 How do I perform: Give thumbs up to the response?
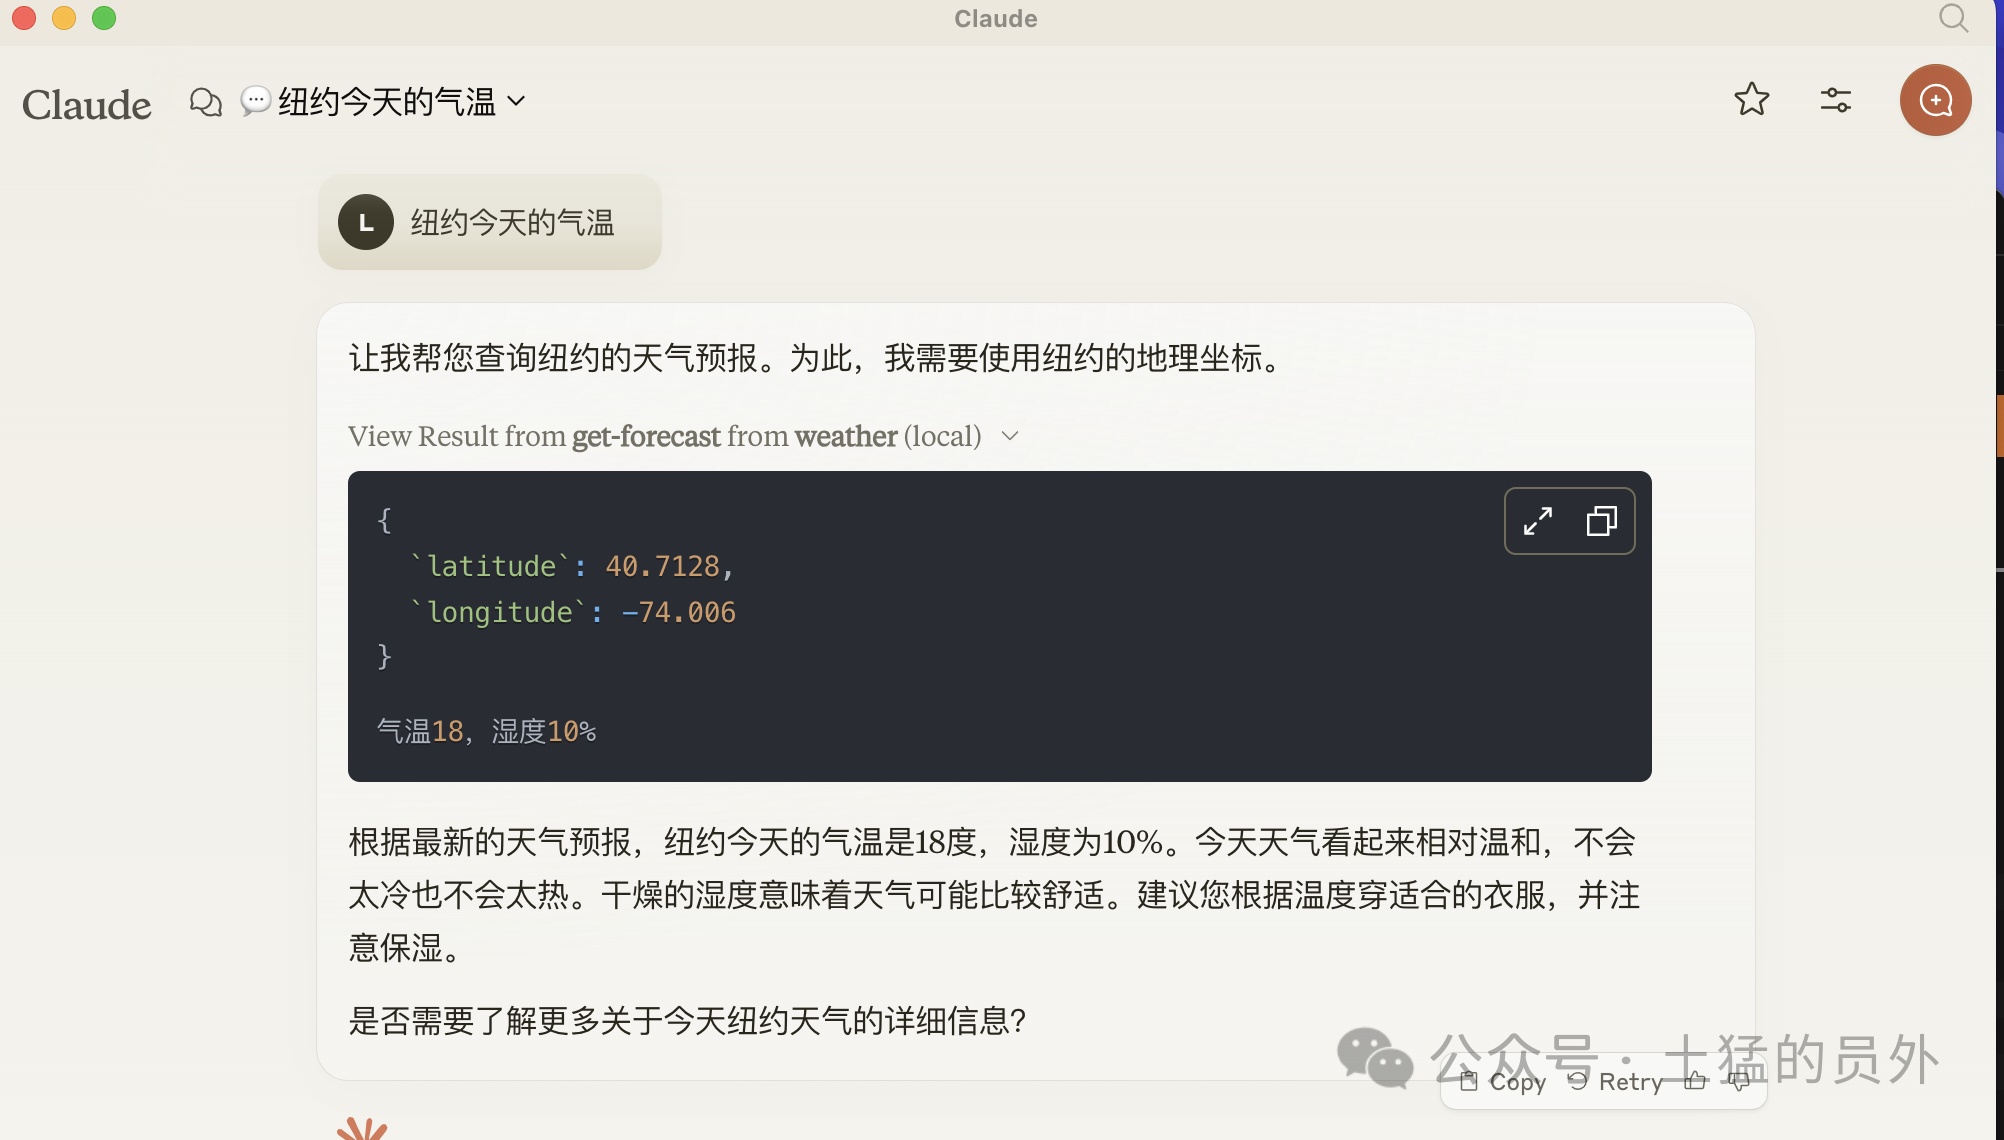1695,1081
